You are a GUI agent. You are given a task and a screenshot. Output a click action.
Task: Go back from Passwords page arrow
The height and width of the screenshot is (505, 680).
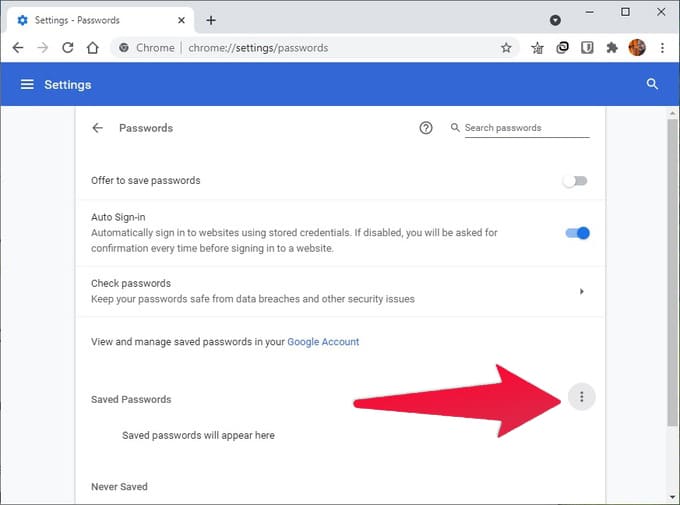click(x=98, y=128)
